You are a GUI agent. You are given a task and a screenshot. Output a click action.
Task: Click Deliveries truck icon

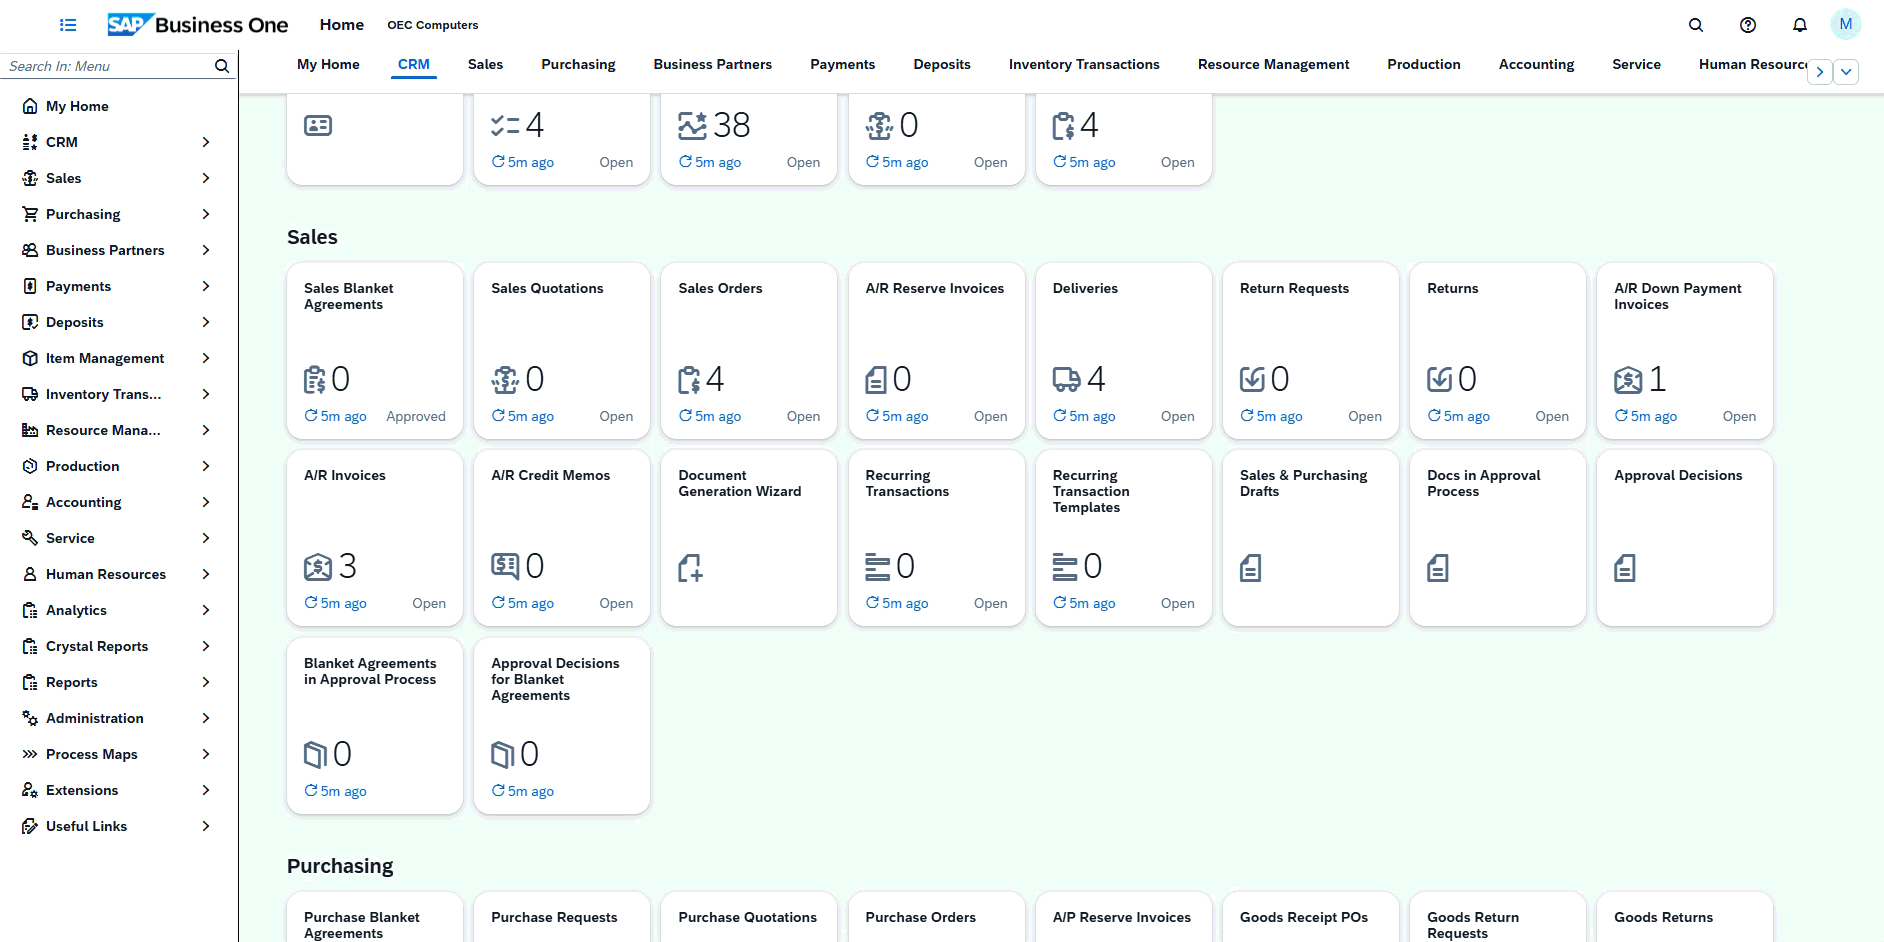[x=1066, y=380]
